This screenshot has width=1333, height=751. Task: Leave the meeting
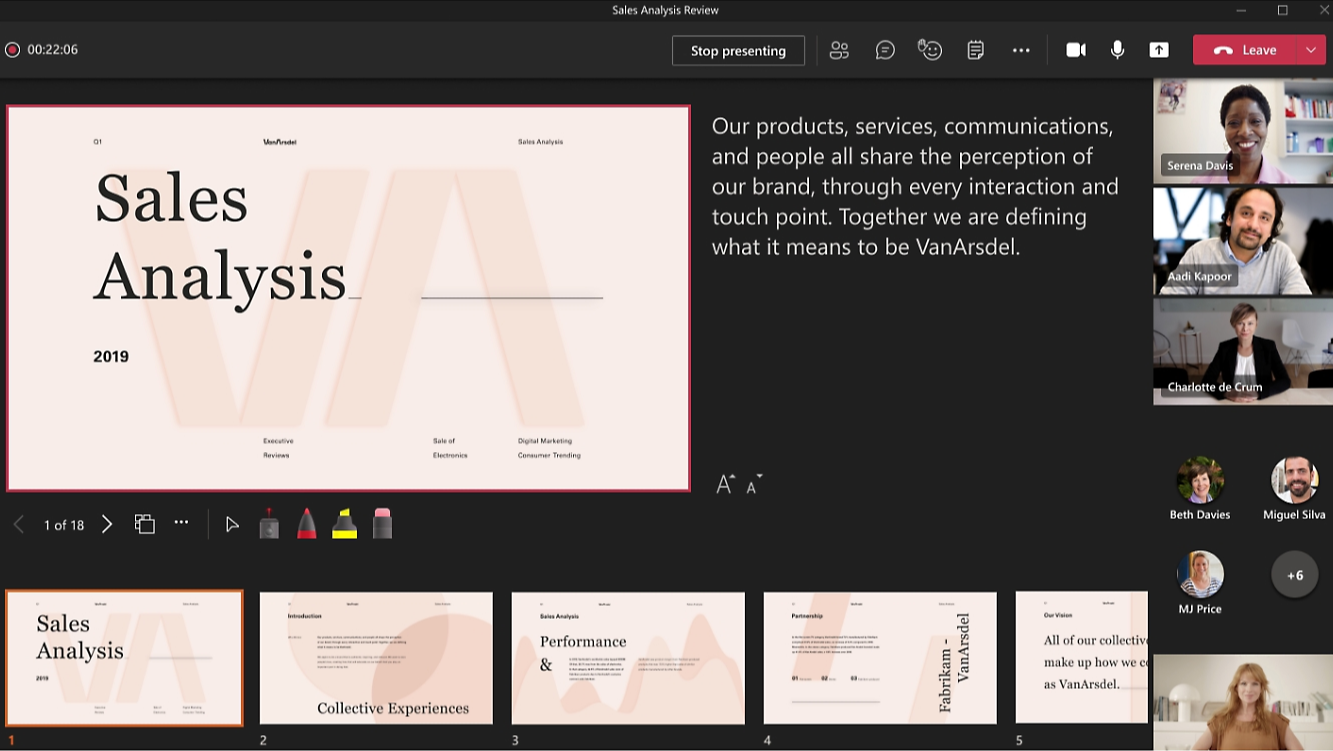(1245, 50)
